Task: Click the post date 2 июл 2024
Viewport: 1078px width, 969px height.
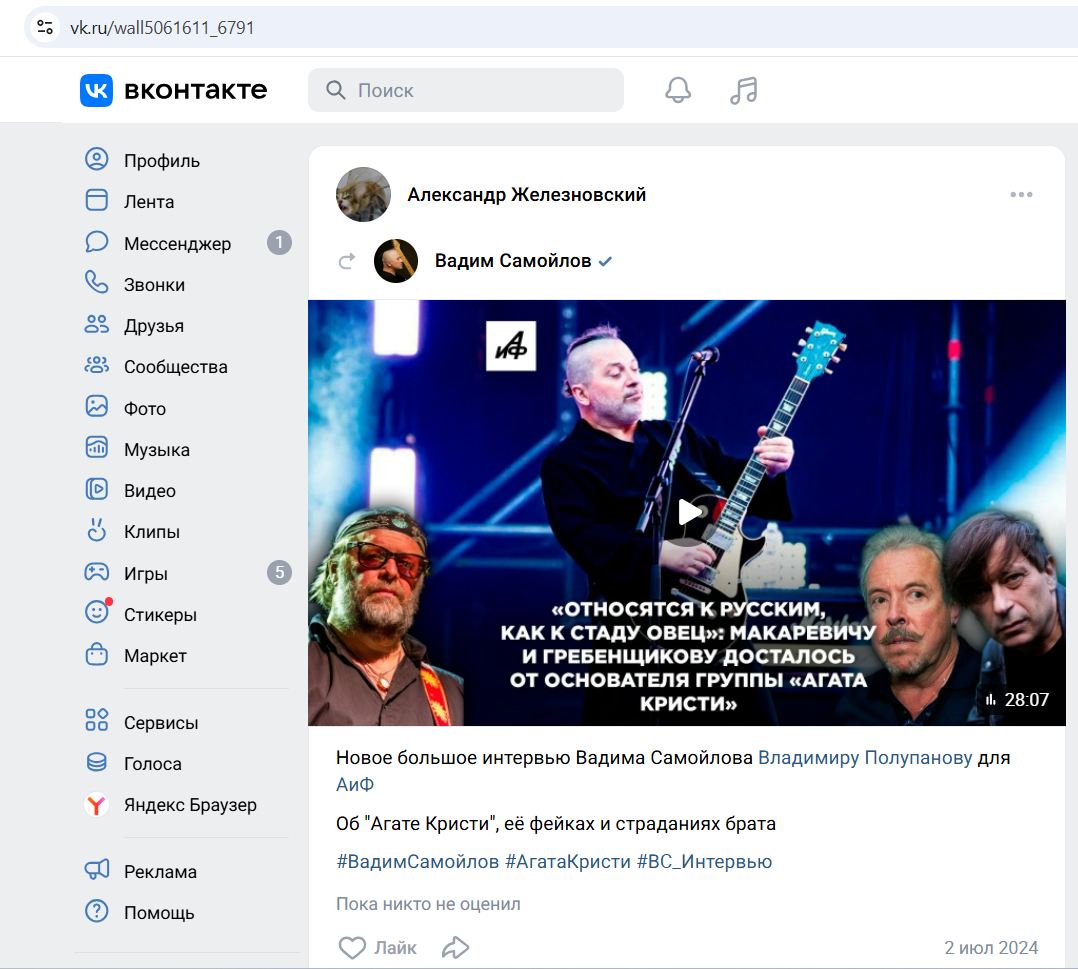Action: point(991,948)
